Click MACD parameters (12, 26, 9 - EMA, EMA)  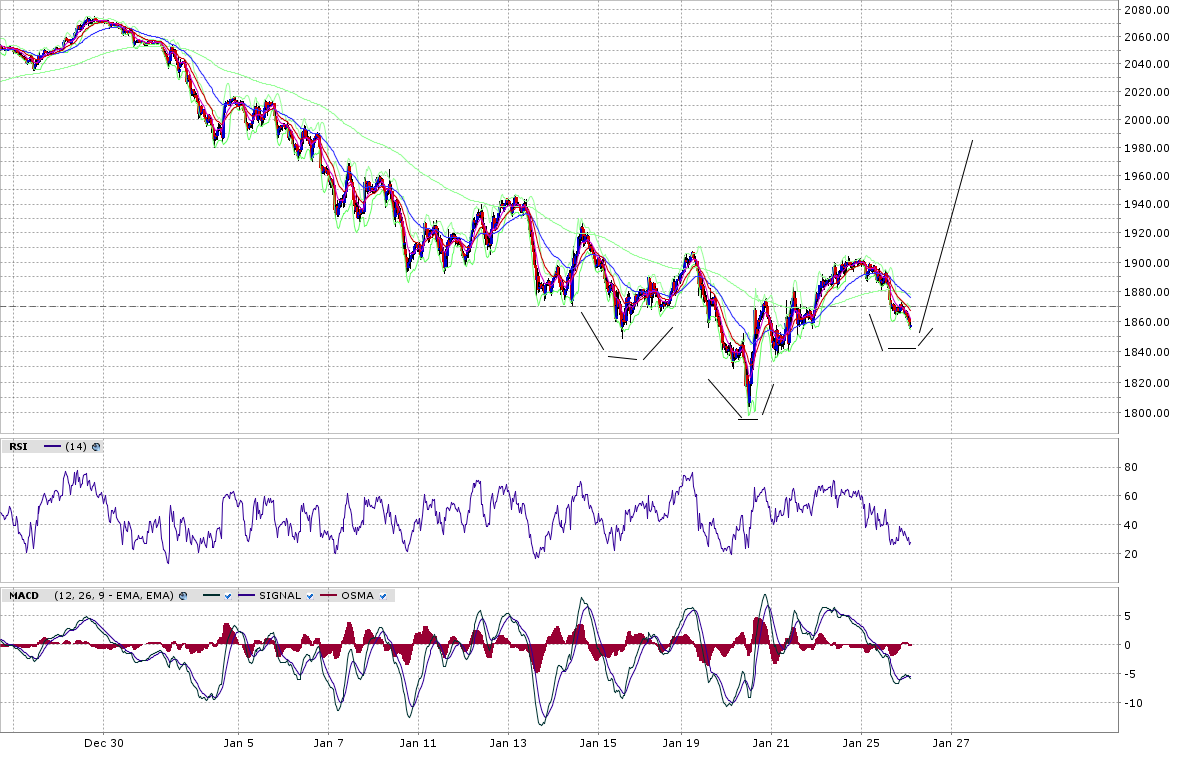[x=114, y=596]
